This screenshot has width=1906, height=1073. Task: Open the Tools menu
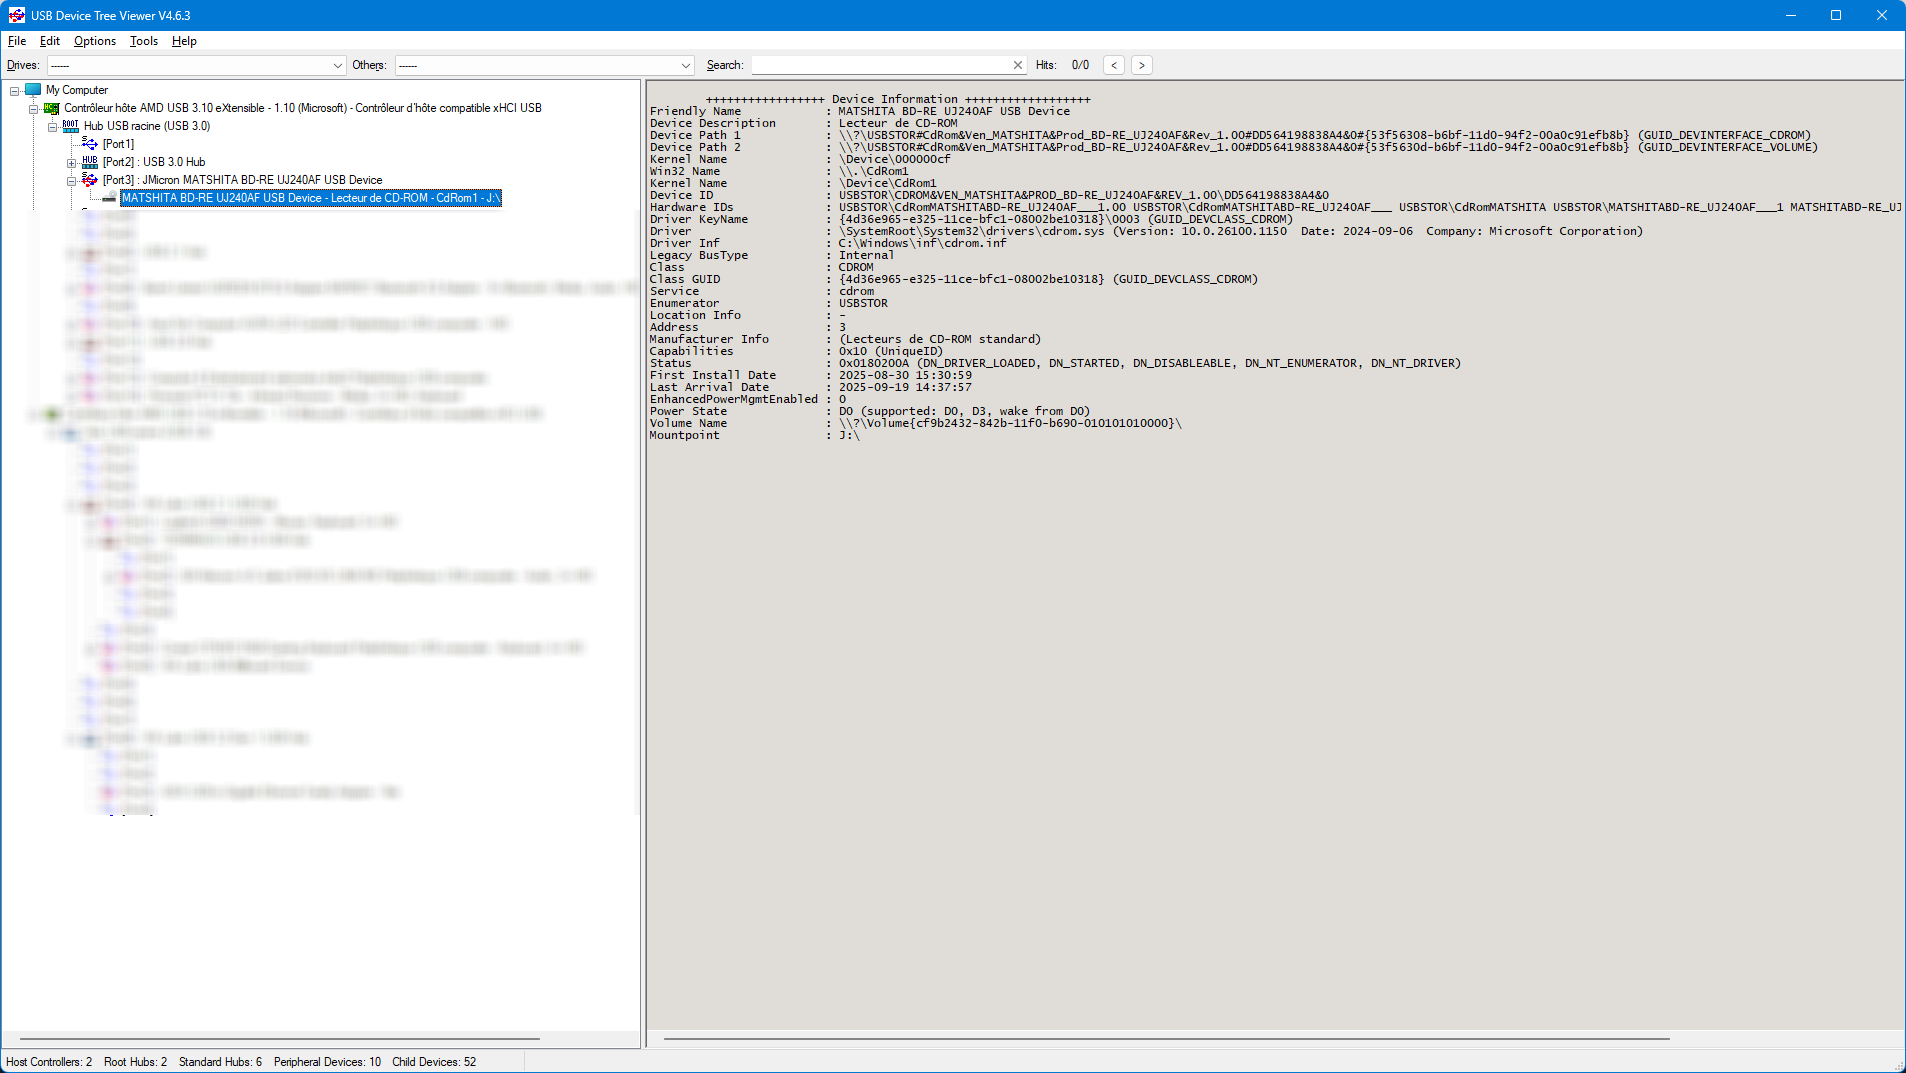[x=144, y=41]
